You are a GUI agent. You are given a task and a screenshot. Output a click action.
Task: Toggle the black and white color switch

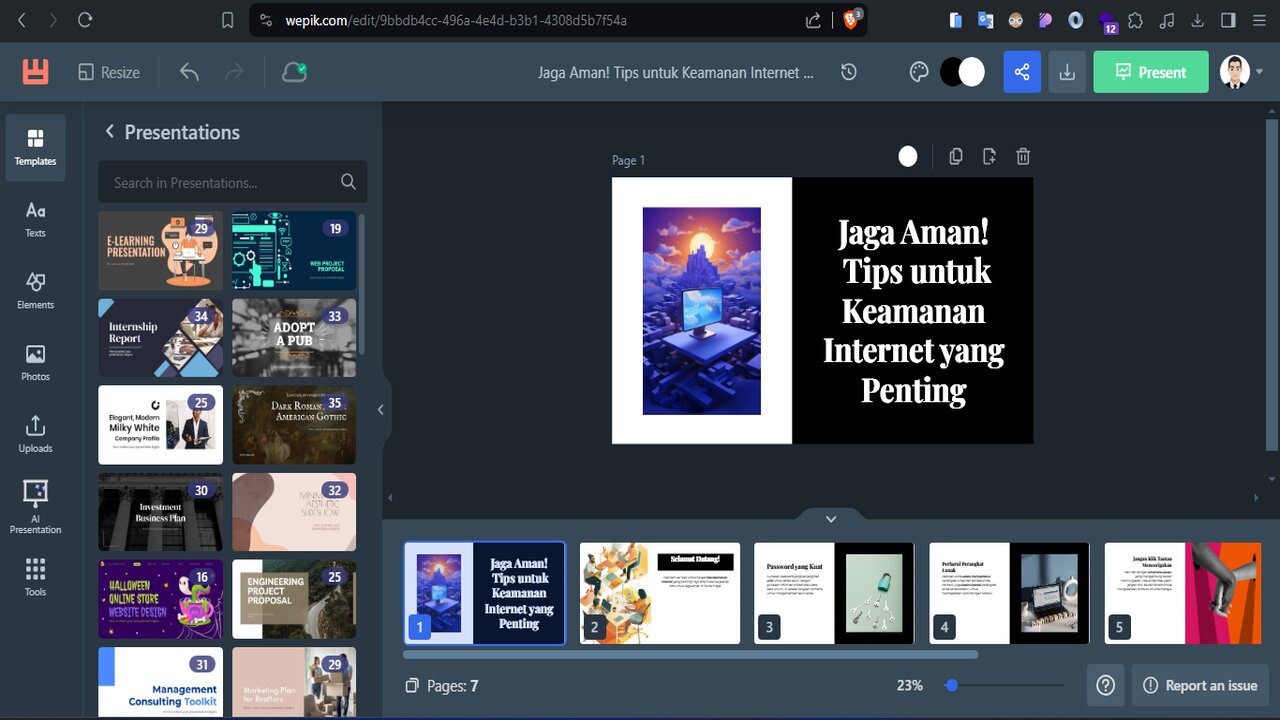point(962,72)
